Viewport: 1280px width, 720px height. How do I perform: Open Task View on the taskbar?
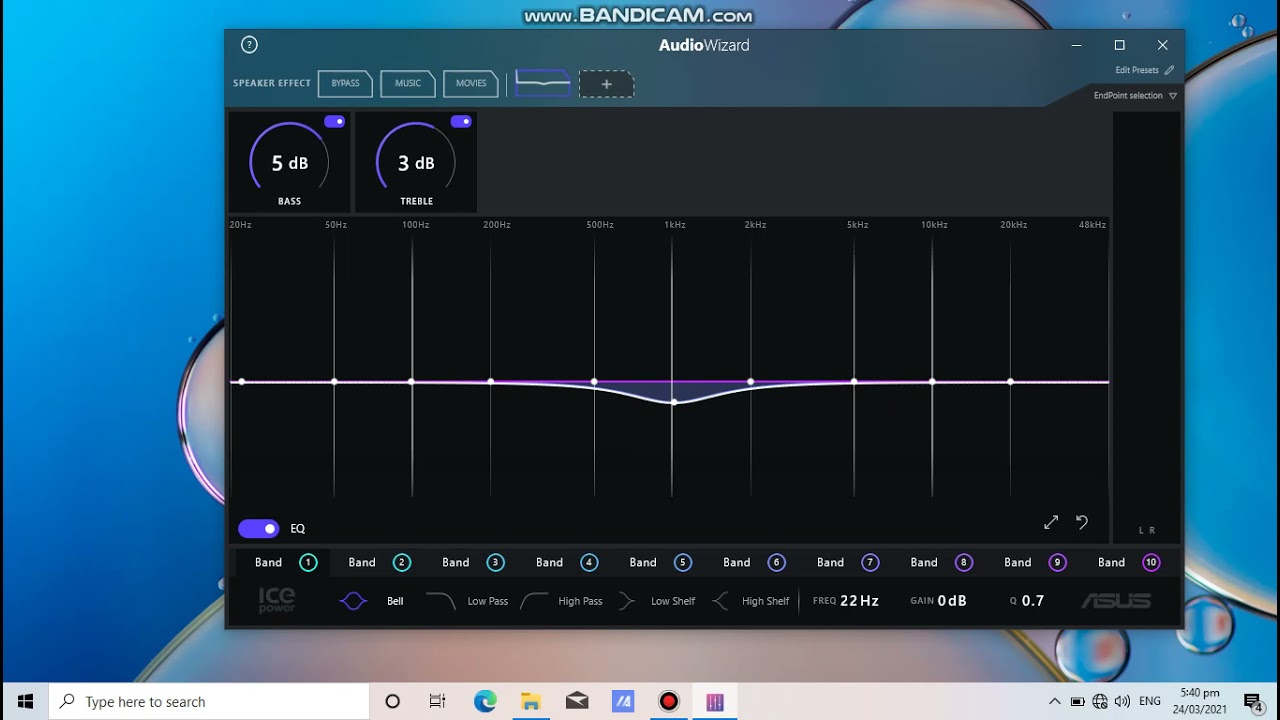tap(438, 701)
